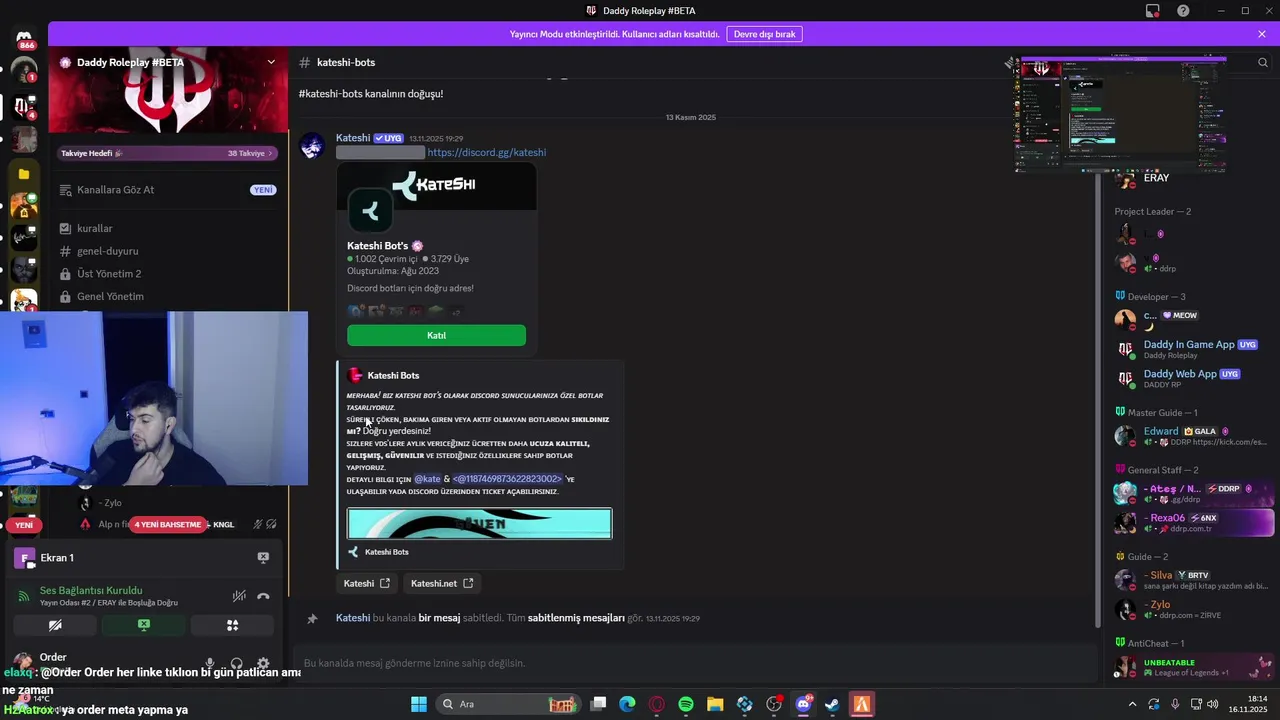Image resolution: width=1280 pixels, height=720 pixels.
Task: Open user settings gear icon
Action: pos(263,663)
